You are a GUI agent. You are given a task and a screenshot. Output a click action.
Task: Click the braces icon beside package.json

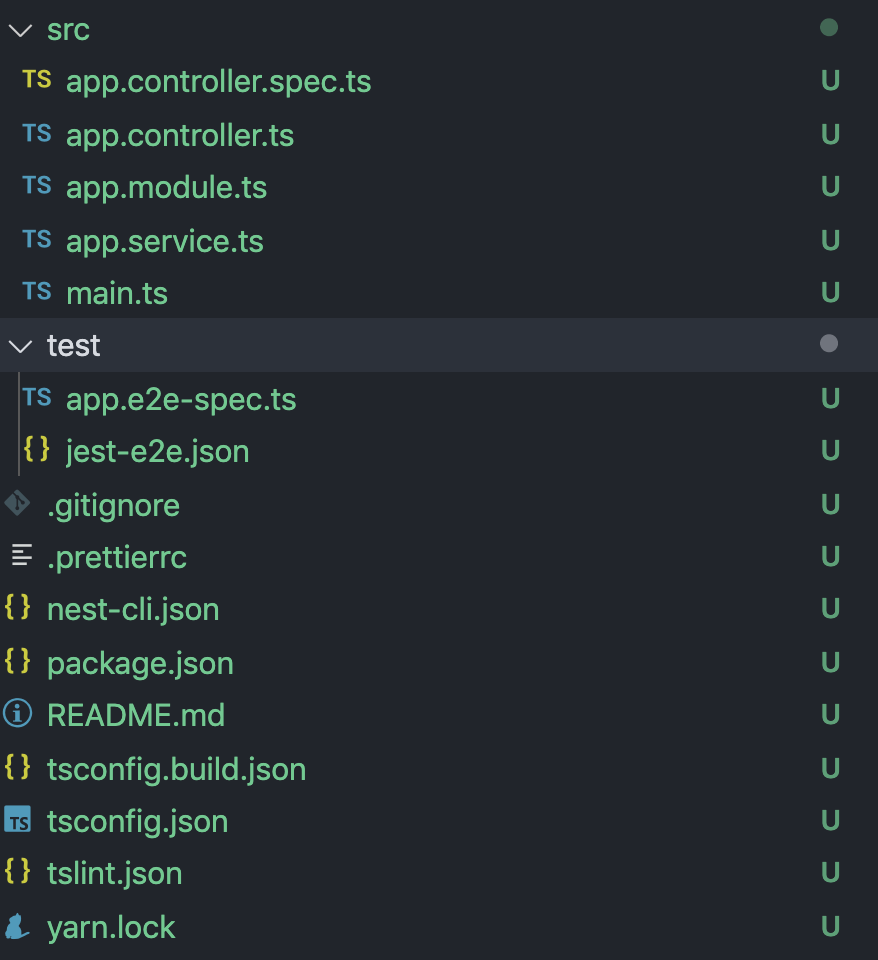point(17,662)
